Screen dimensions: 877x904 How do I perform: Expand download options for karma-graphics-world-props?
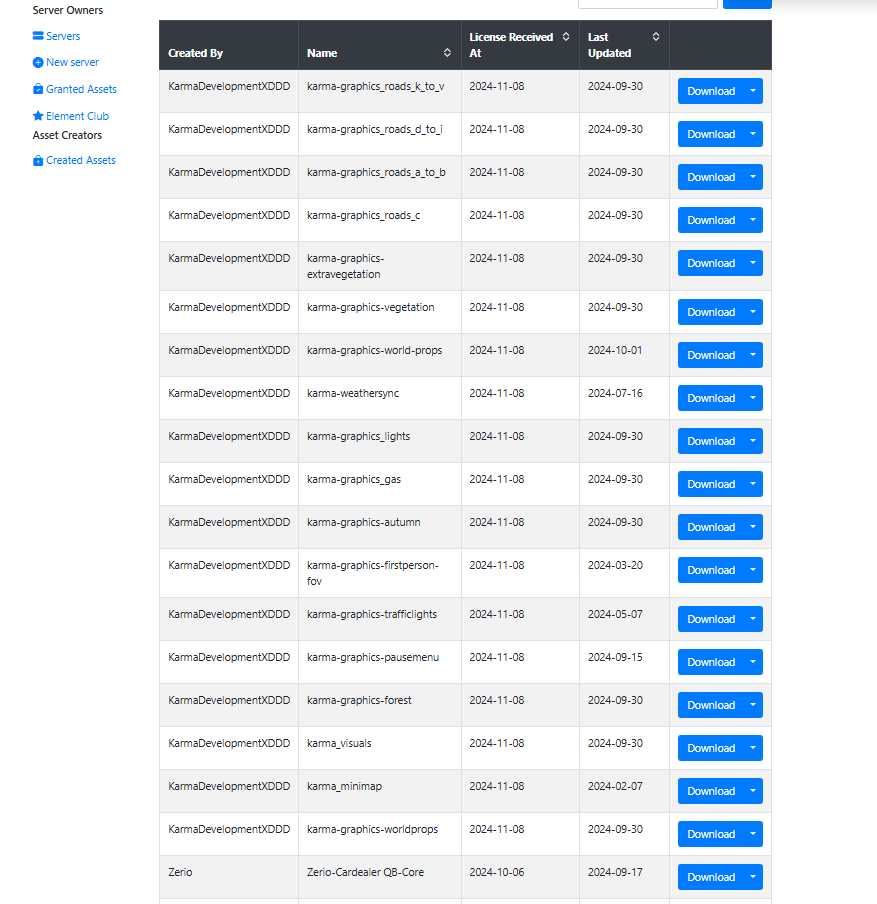[x=753, y=355]
